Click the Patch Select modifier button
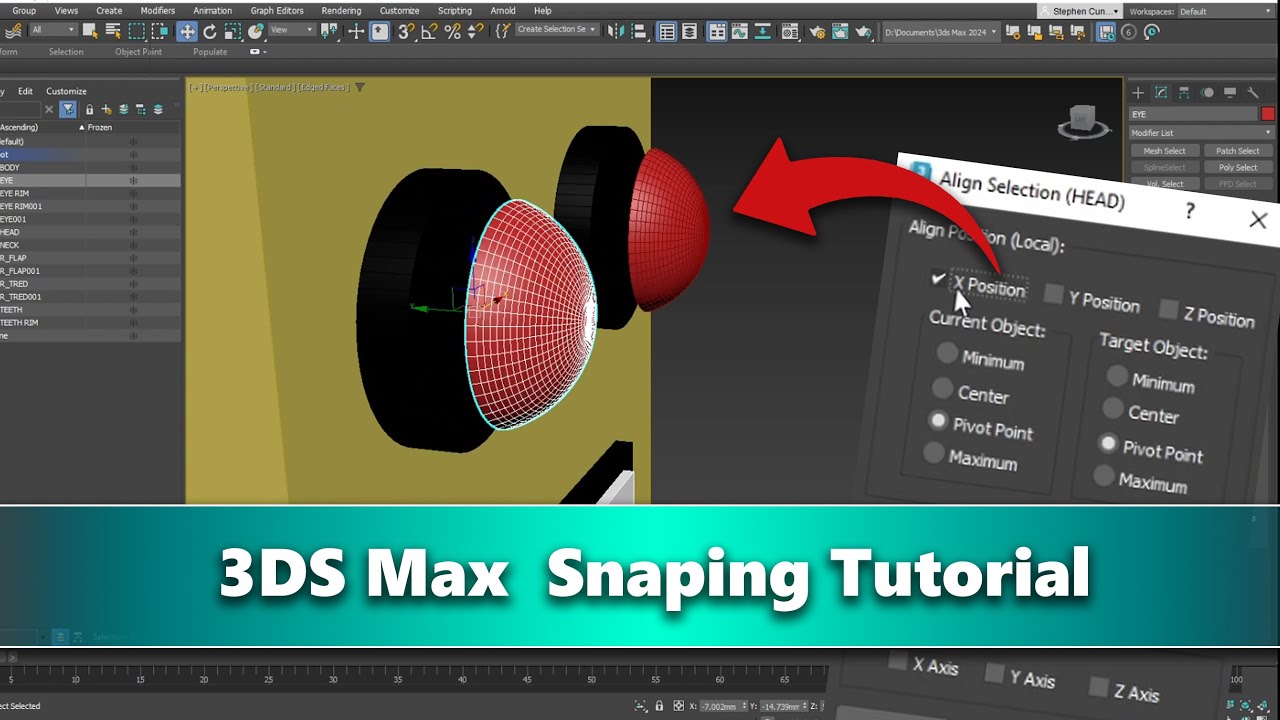This screenshot has width=1280, height=720. click(1238, 151)
